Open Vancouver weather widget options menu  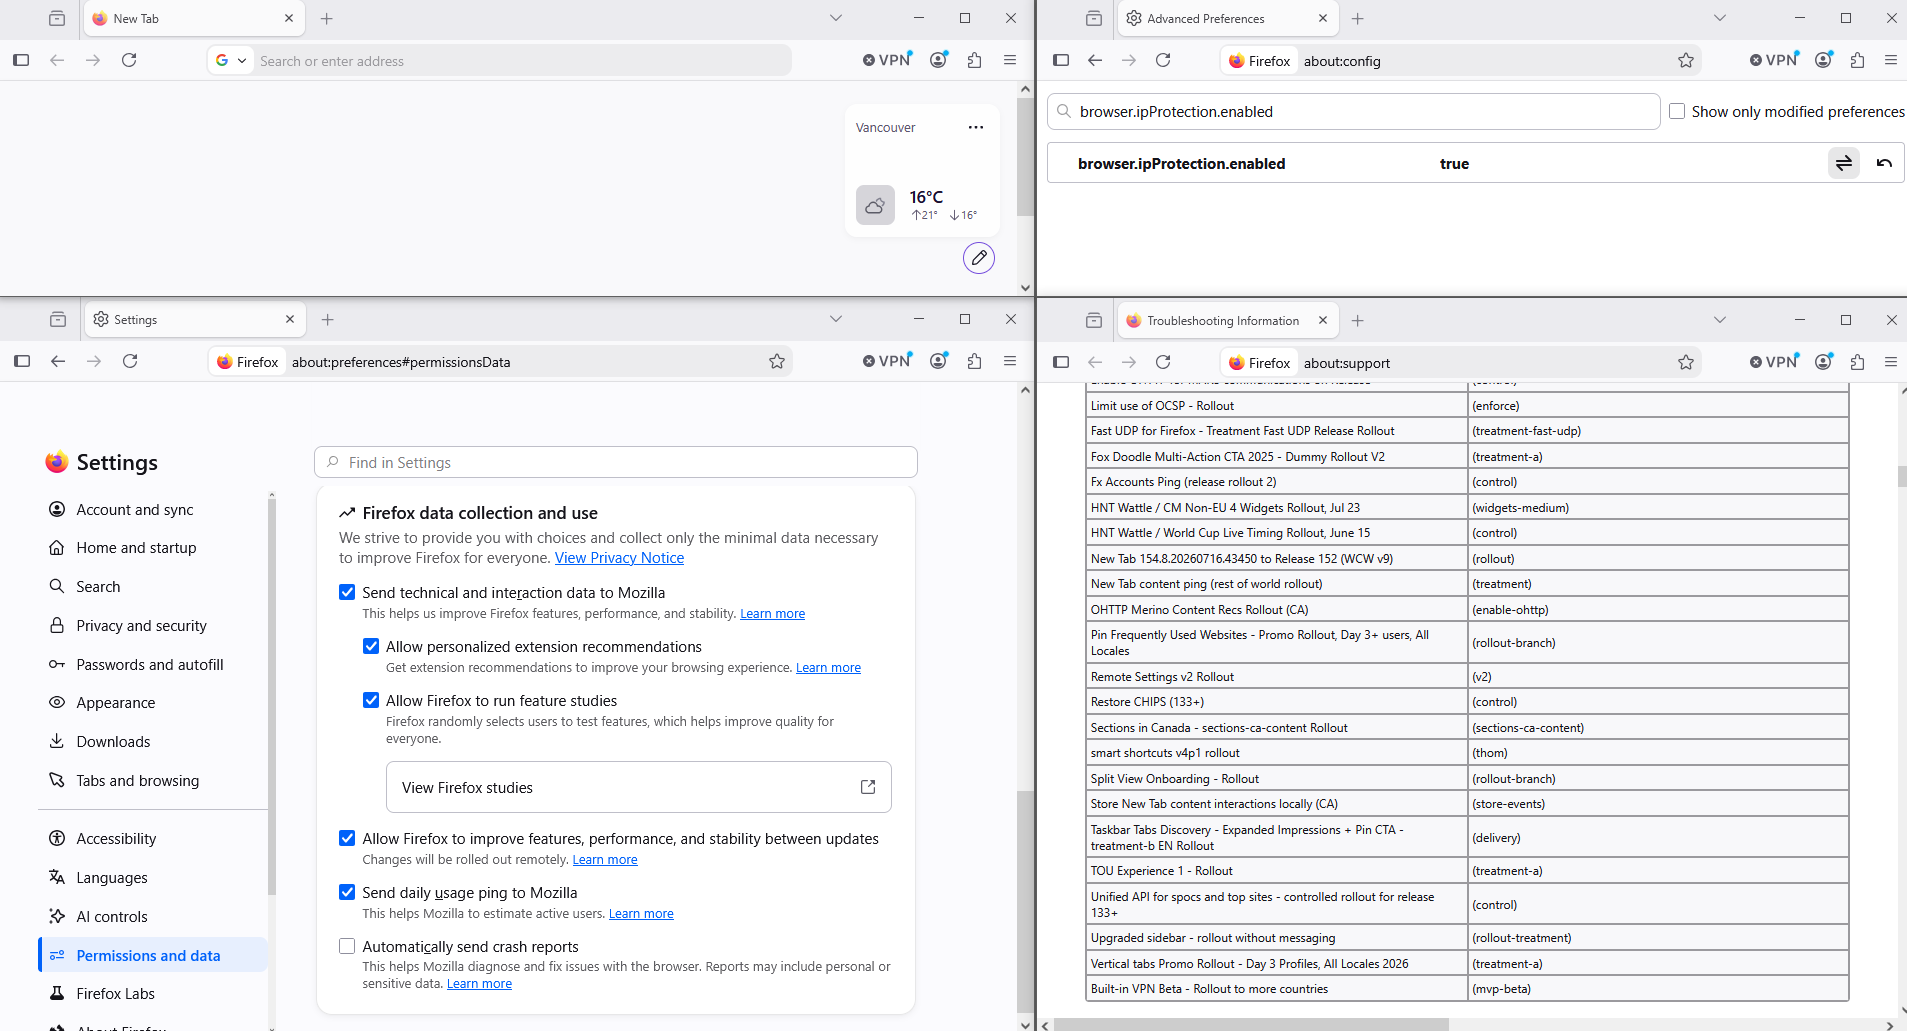[976, 127]
